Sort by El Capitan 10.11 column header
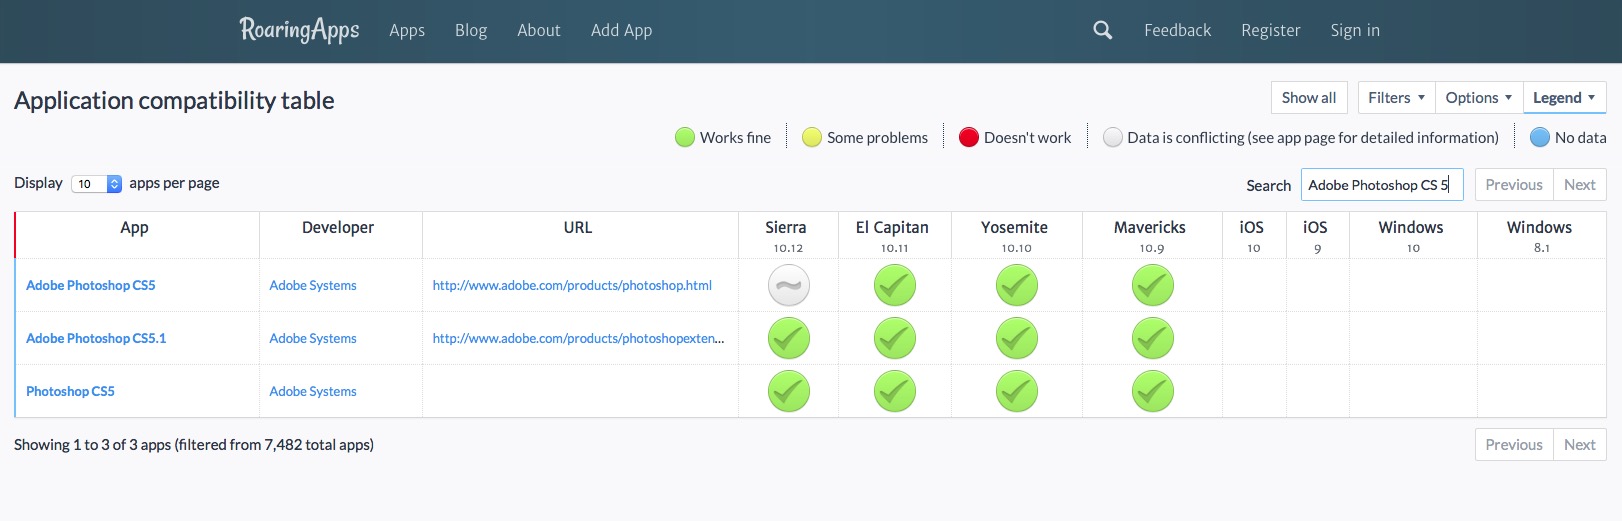 [x=895, y=235]
